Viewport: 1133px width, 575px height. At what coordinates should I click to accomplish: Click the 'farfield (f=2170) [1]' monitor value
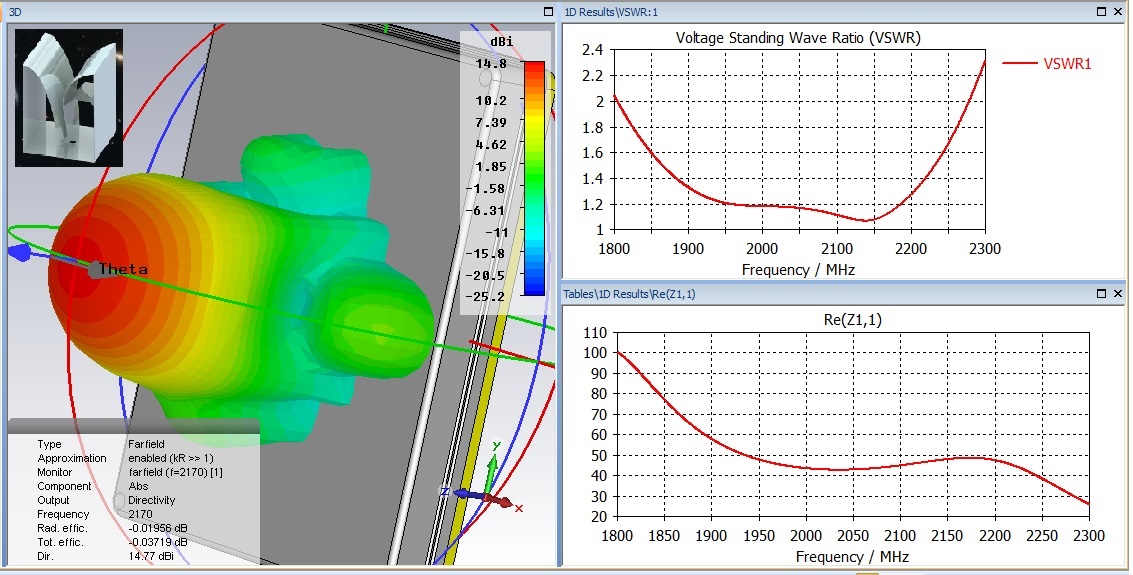click(x=175, y=472)
